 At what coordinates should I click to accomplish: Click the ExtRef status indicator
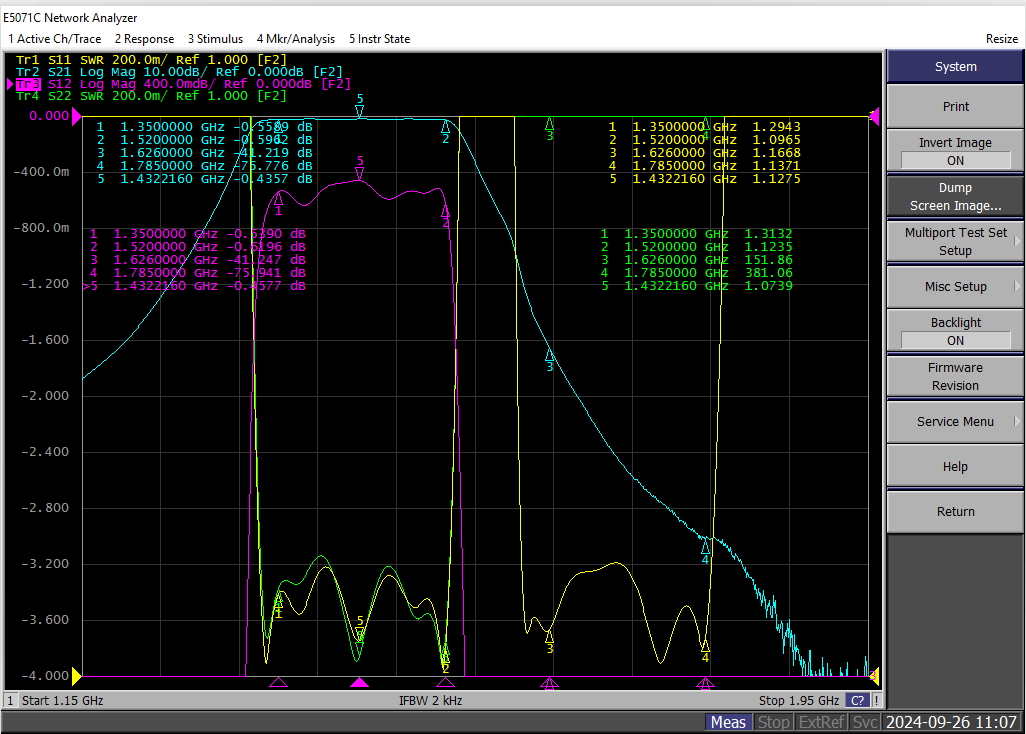[x=821, y=722]
